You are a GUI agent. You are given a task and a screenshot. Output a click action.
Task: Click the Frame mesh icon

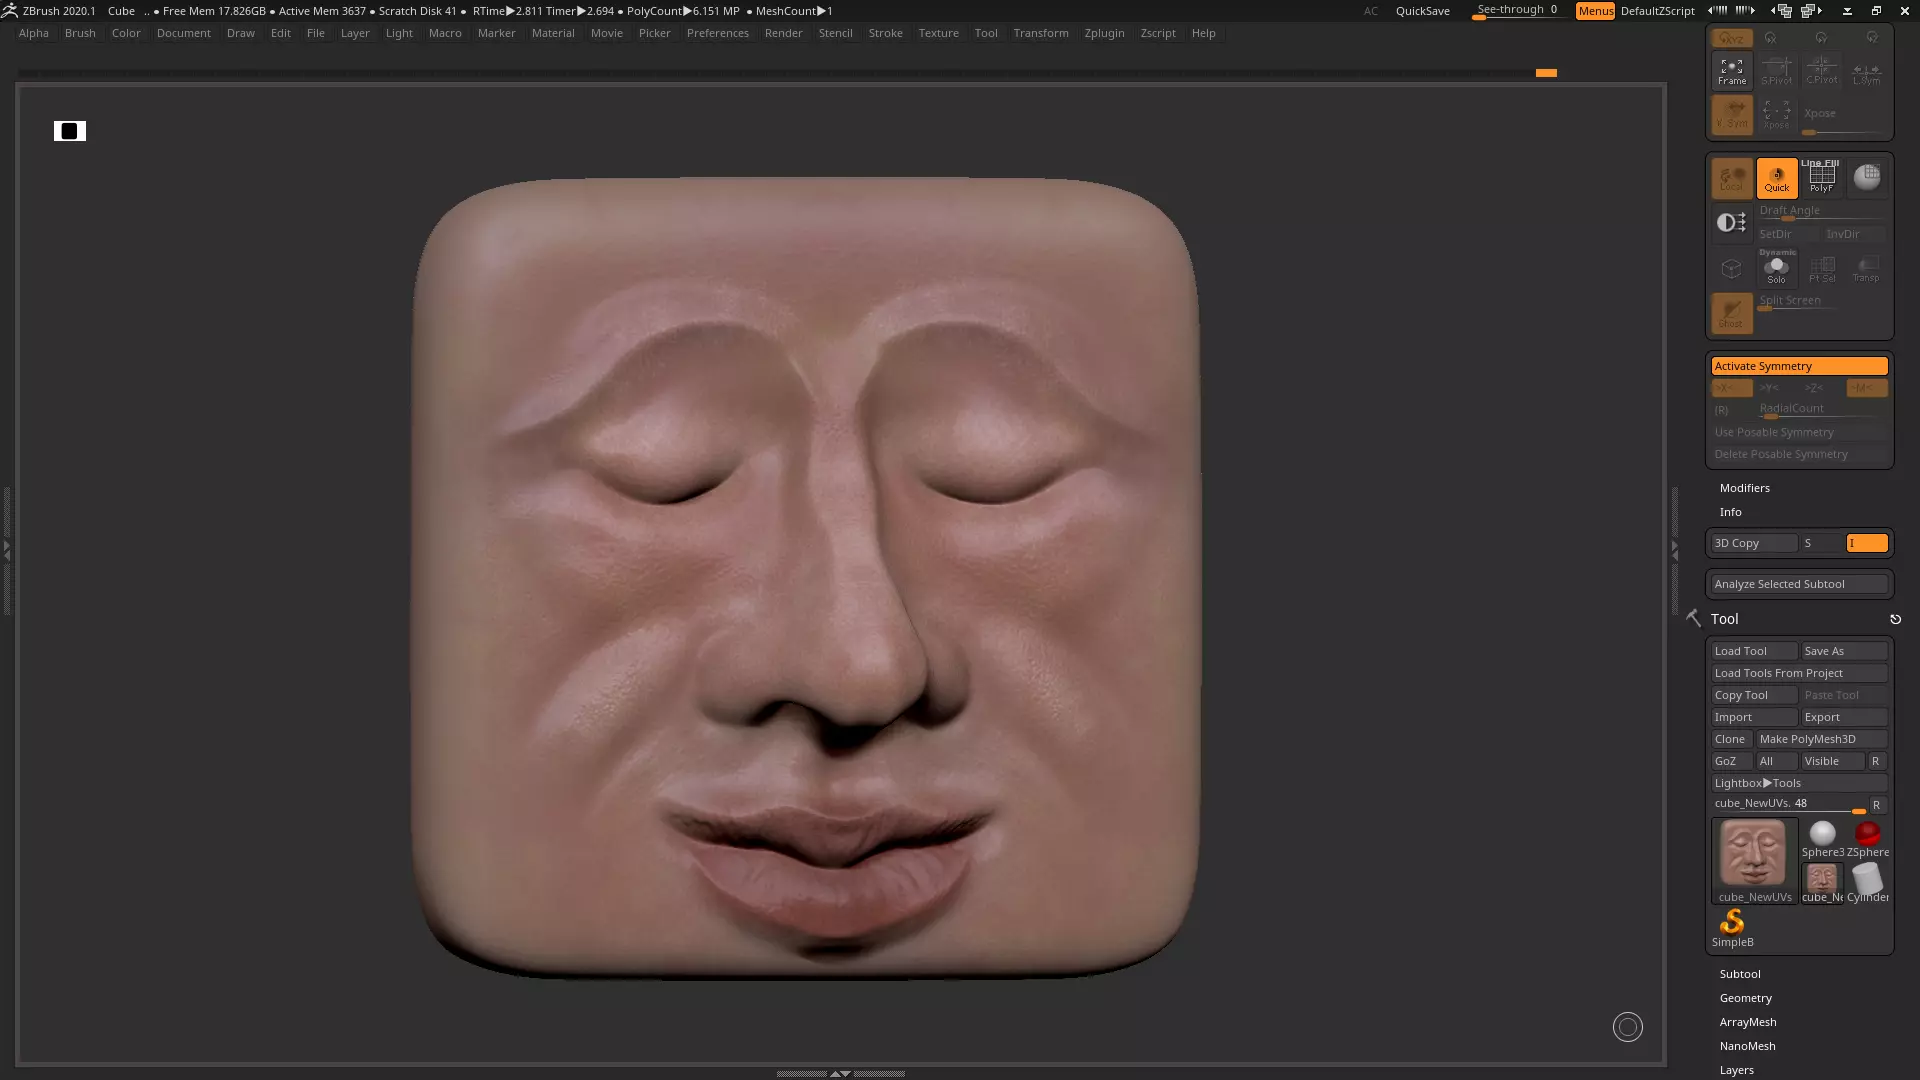coord(1731,70)
